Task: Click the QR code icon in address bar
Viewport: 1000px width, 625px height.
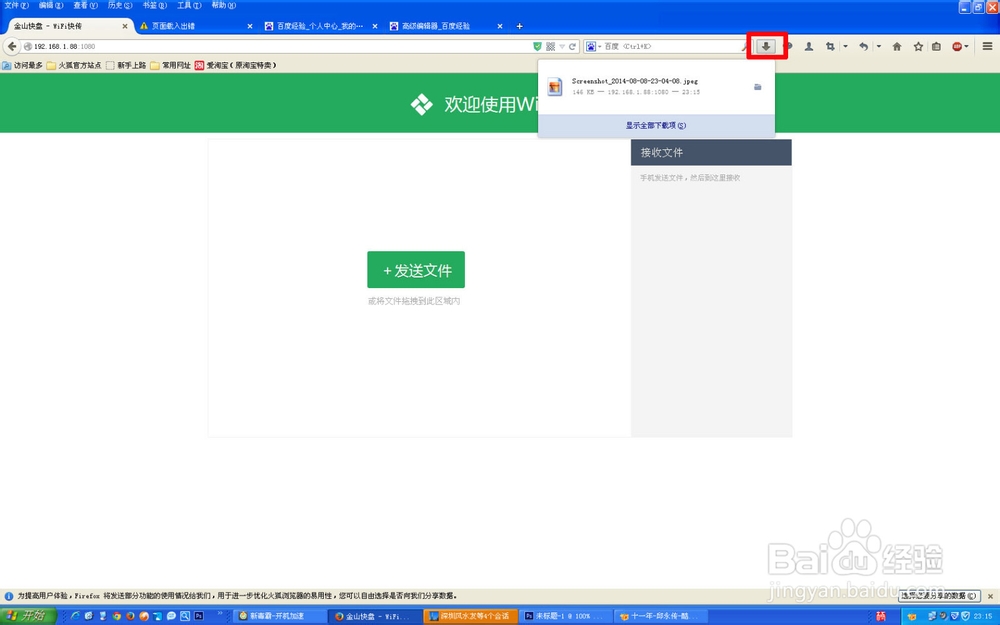Action: [x=550, y=47]
